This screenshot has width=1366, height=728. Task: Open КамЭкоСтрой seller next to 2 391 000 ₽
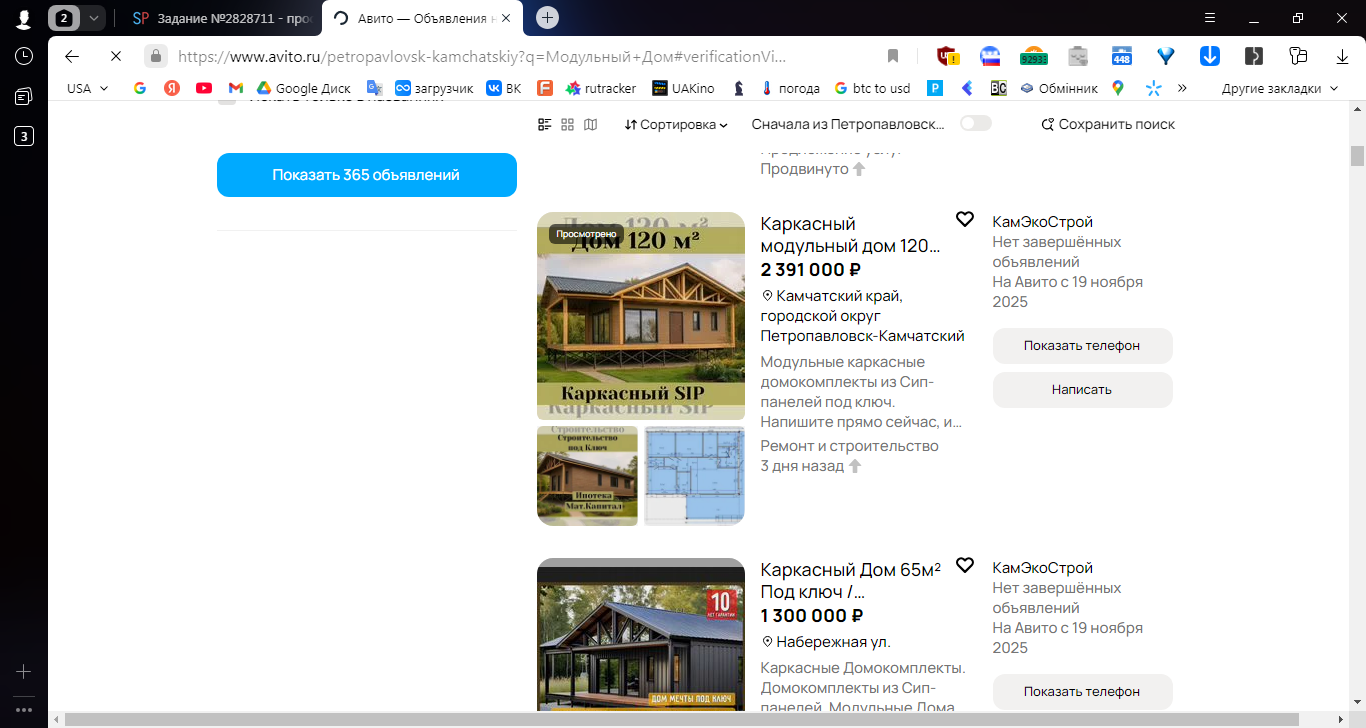click(1042, 222)
